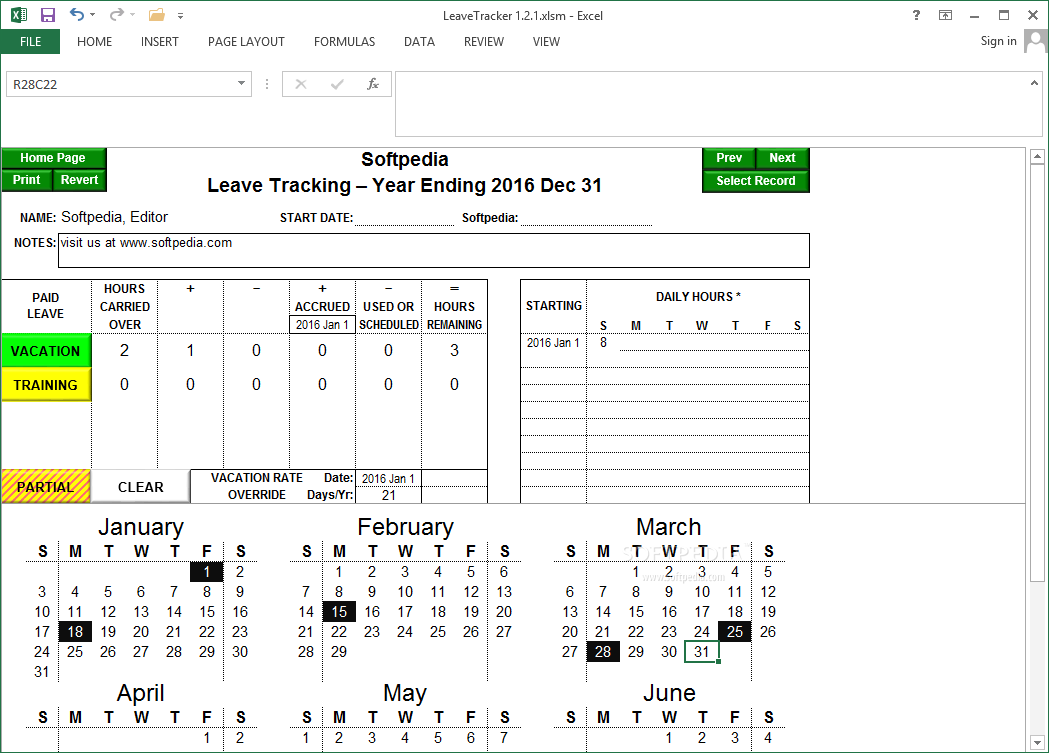Open the FILE tab

point(30,41)
